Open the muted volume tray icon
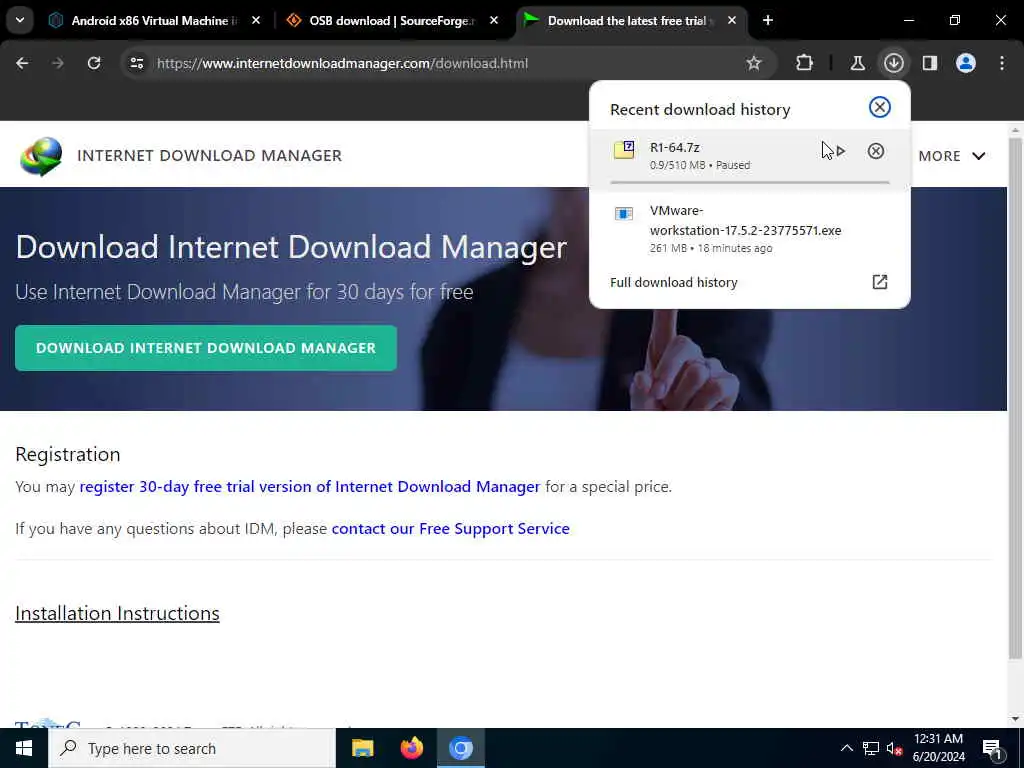Screen dimensions: 1024x768 click(894, 748)
